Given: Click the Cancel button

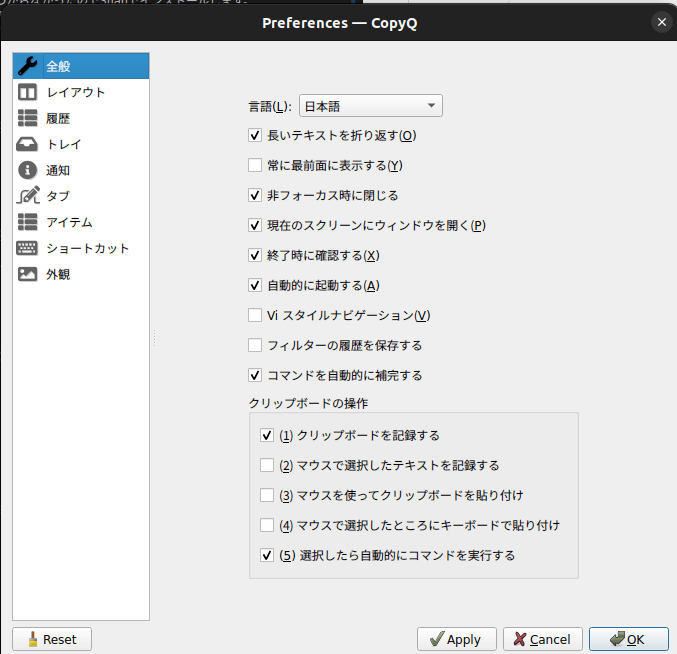Looking at the screenshot, I should click(543, 639).
